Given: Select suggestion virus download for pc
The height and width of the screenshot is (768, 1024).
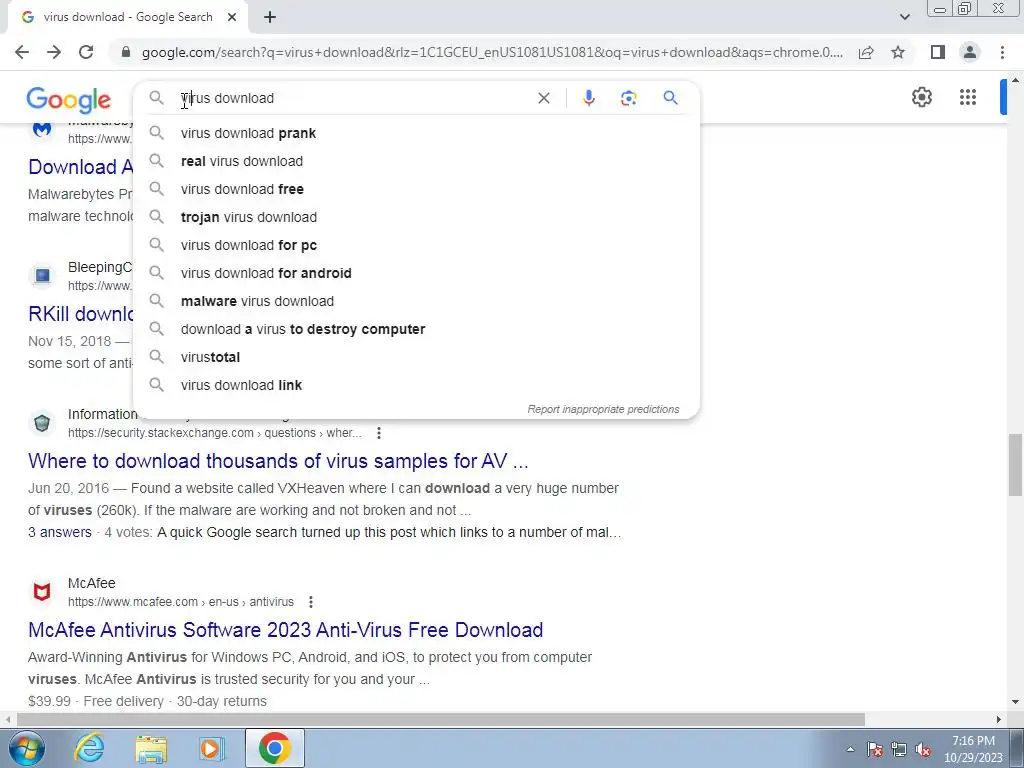Looking at the screenshot, I should pos(416,246).
